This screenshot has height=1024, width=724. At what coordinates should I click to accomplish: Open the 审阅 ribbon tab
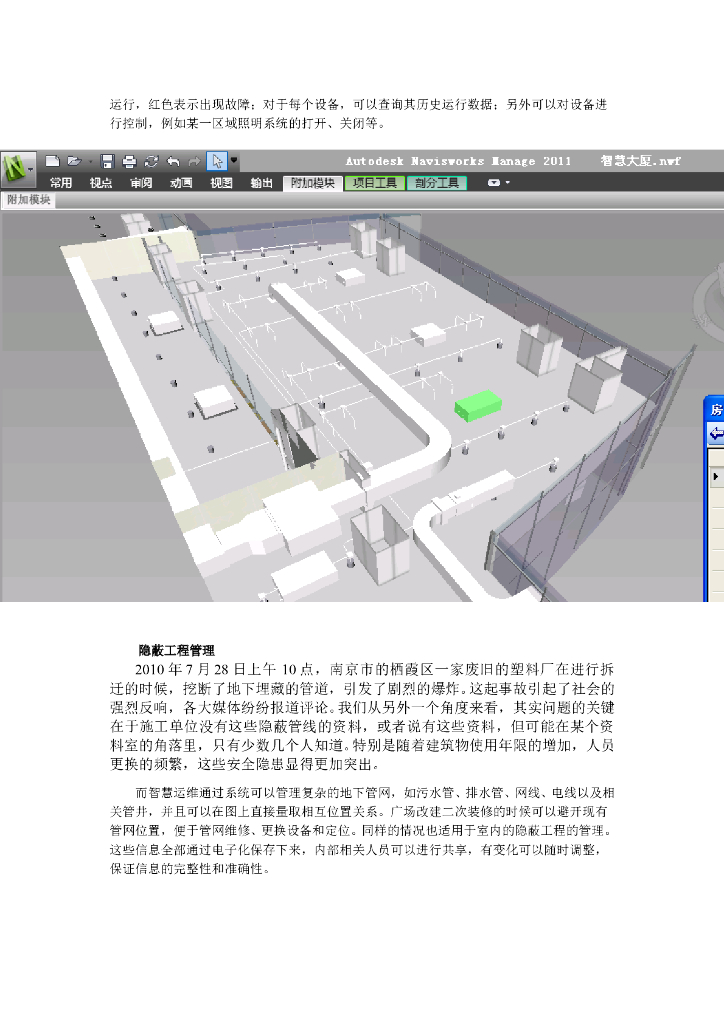pyautogui.click(x=141, y=183)
